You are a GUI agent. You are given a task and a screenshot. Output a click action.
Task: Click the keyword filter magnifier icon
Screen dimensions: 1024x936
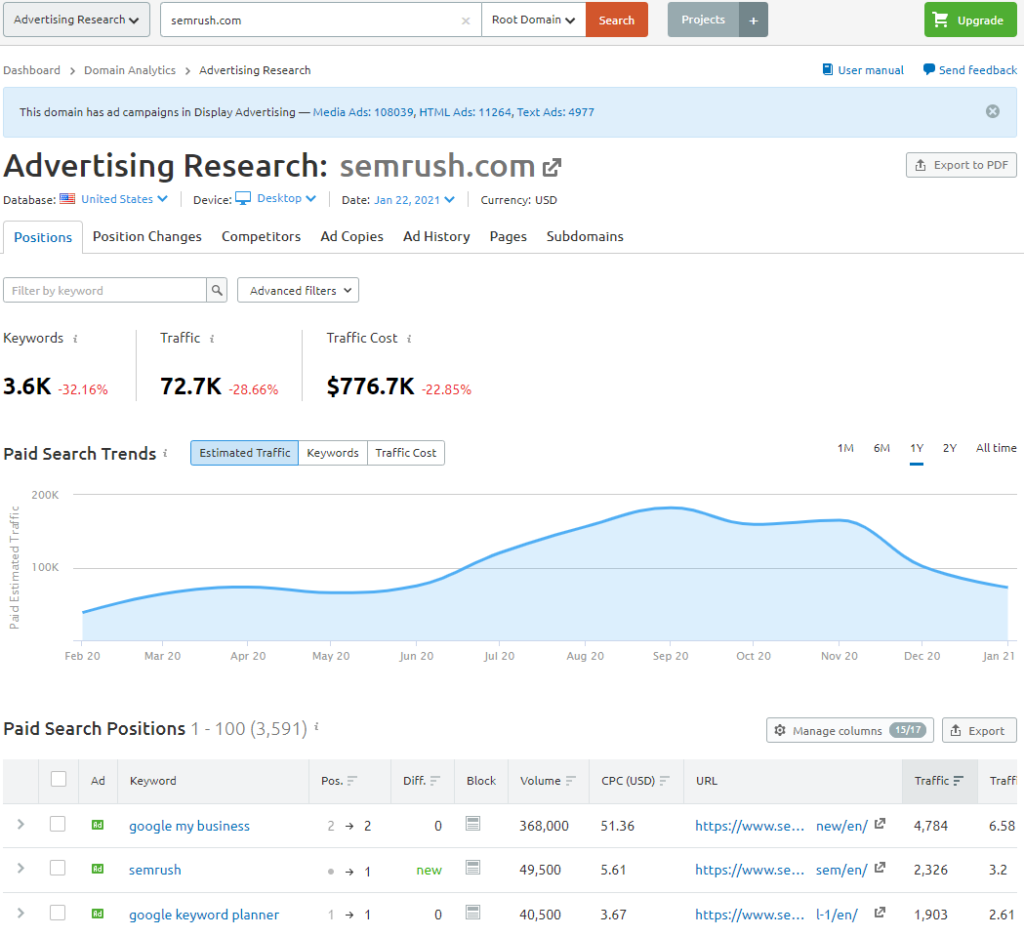(217, 290)
